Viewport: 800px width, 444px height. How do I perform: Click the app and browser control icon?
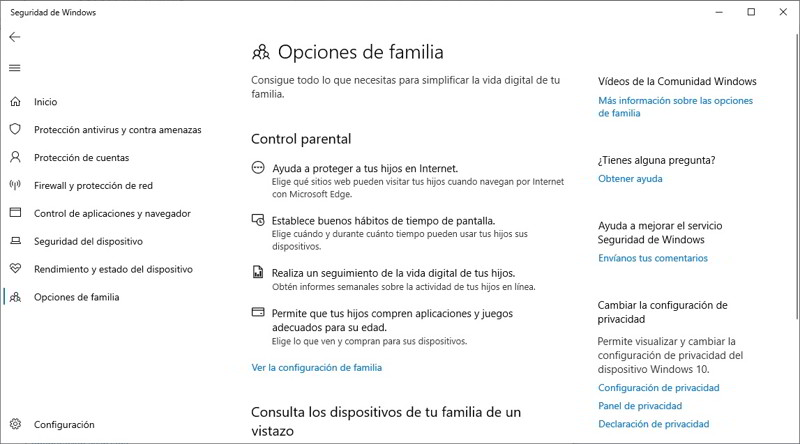(x=15, y=214)
